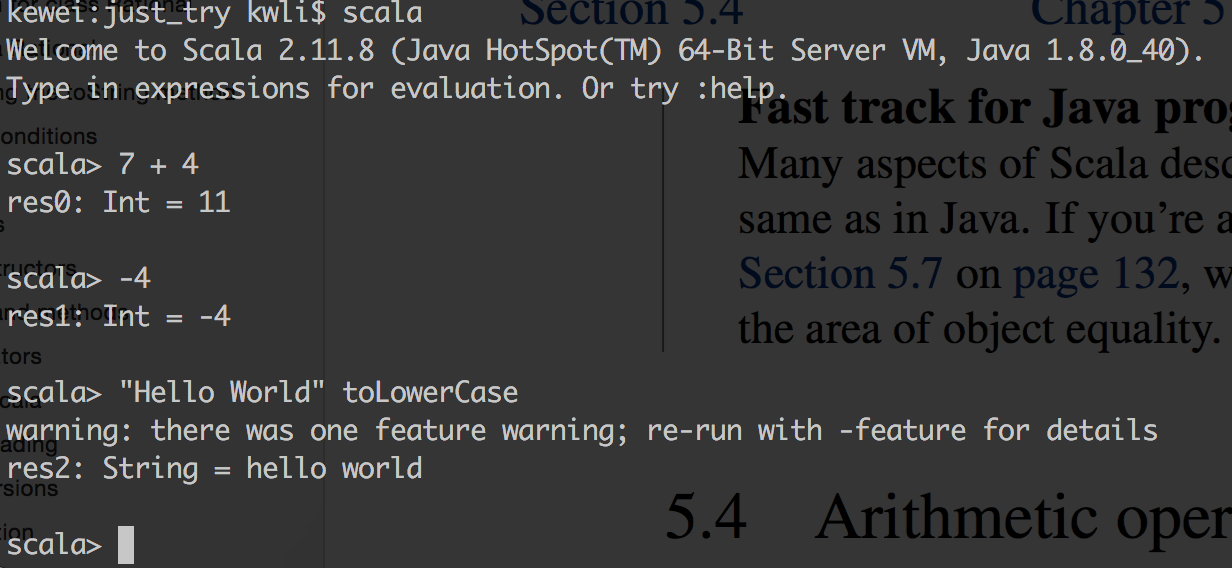Click the terminal cursor at the last scala prompt
Screen dimensions: 1232x568
(125, 545)
